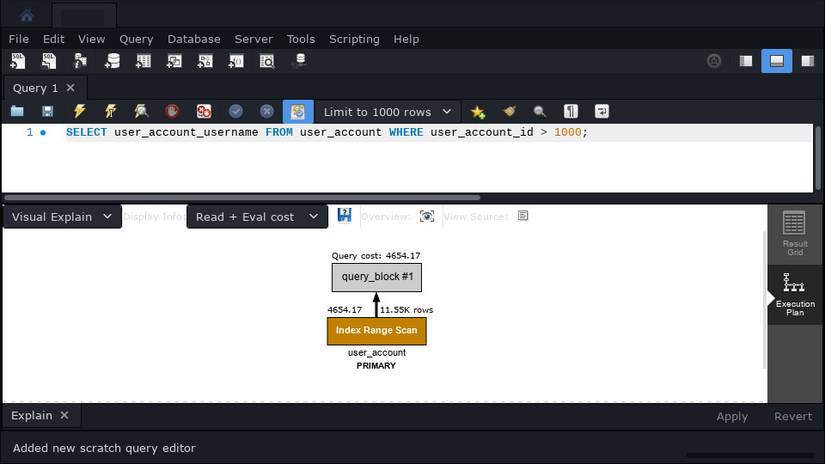
Task: Click the 'PRIMARY' index label
Action: tap(376, 366)
